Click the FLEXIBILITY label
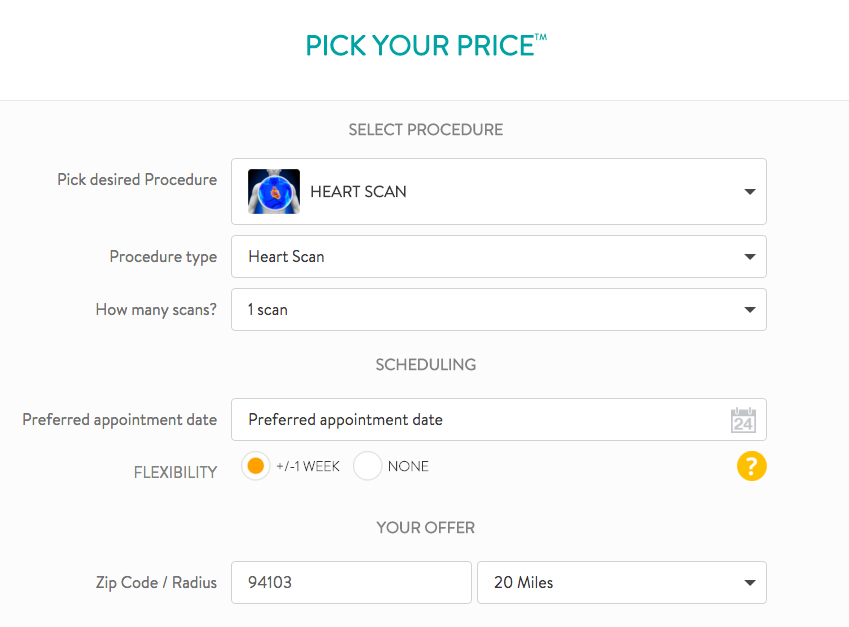 pyautogui.click(x=175, y=472)
